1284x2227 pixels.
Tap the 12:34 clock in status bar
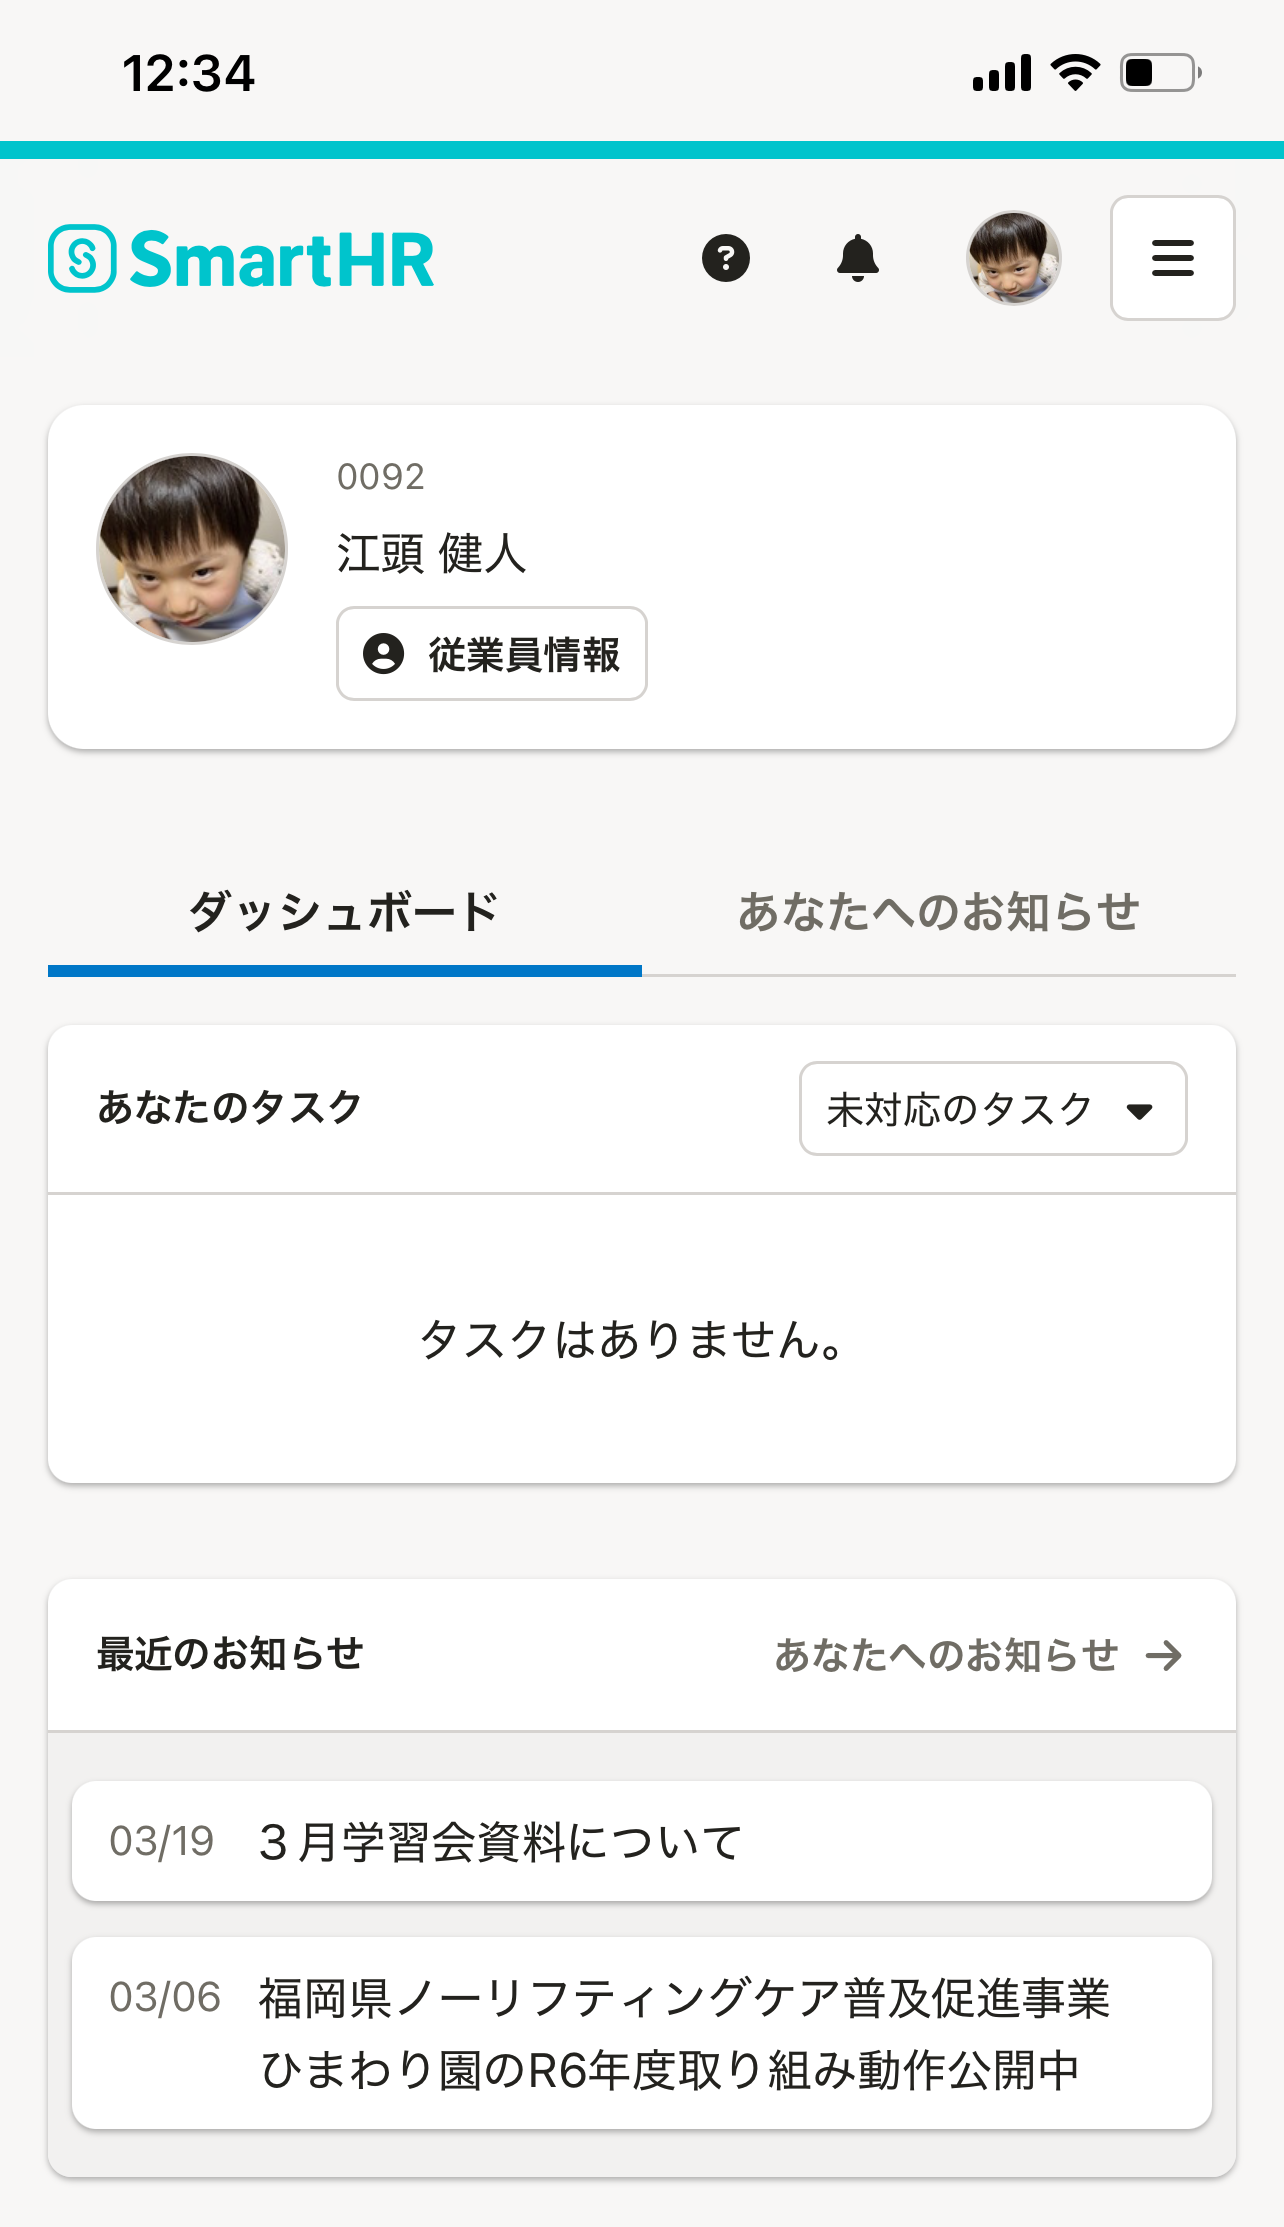point(188,74)
